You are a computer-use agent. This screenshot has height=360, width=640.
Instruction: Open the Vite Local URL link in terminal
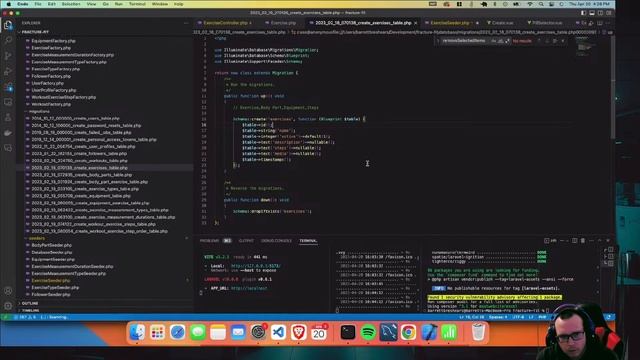point(256,266)
